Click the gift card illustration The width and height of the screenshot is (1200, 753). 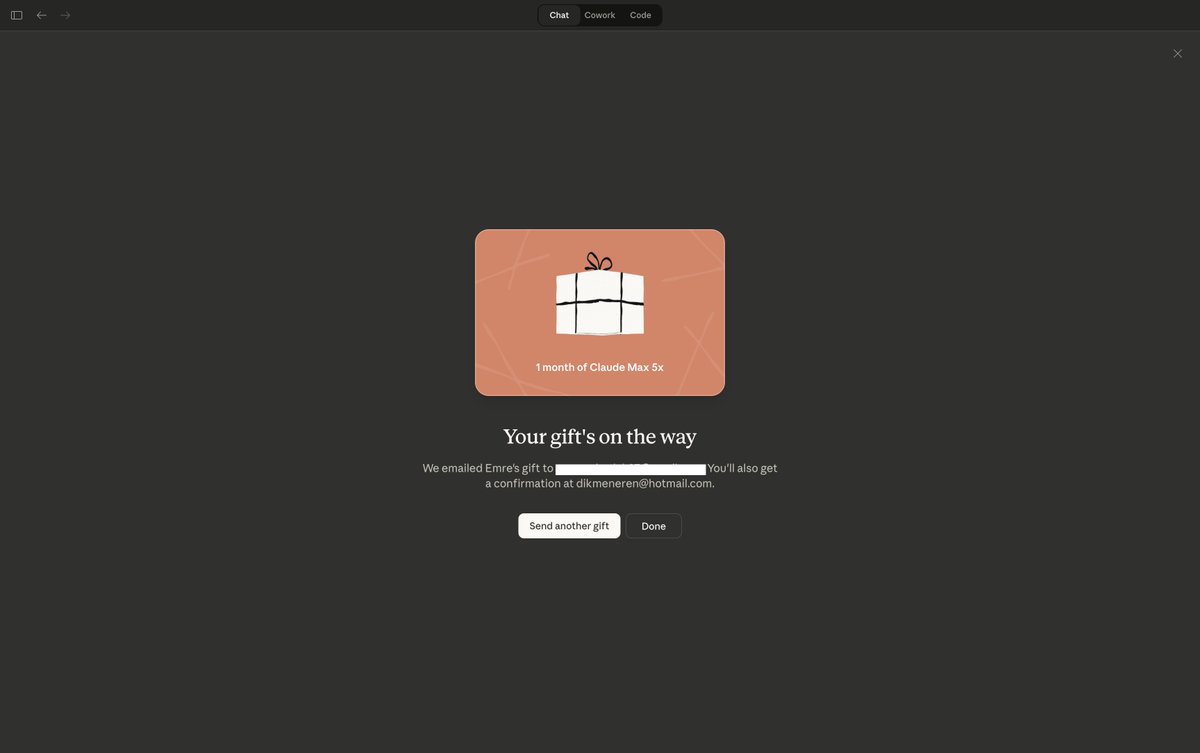(600, 312)
